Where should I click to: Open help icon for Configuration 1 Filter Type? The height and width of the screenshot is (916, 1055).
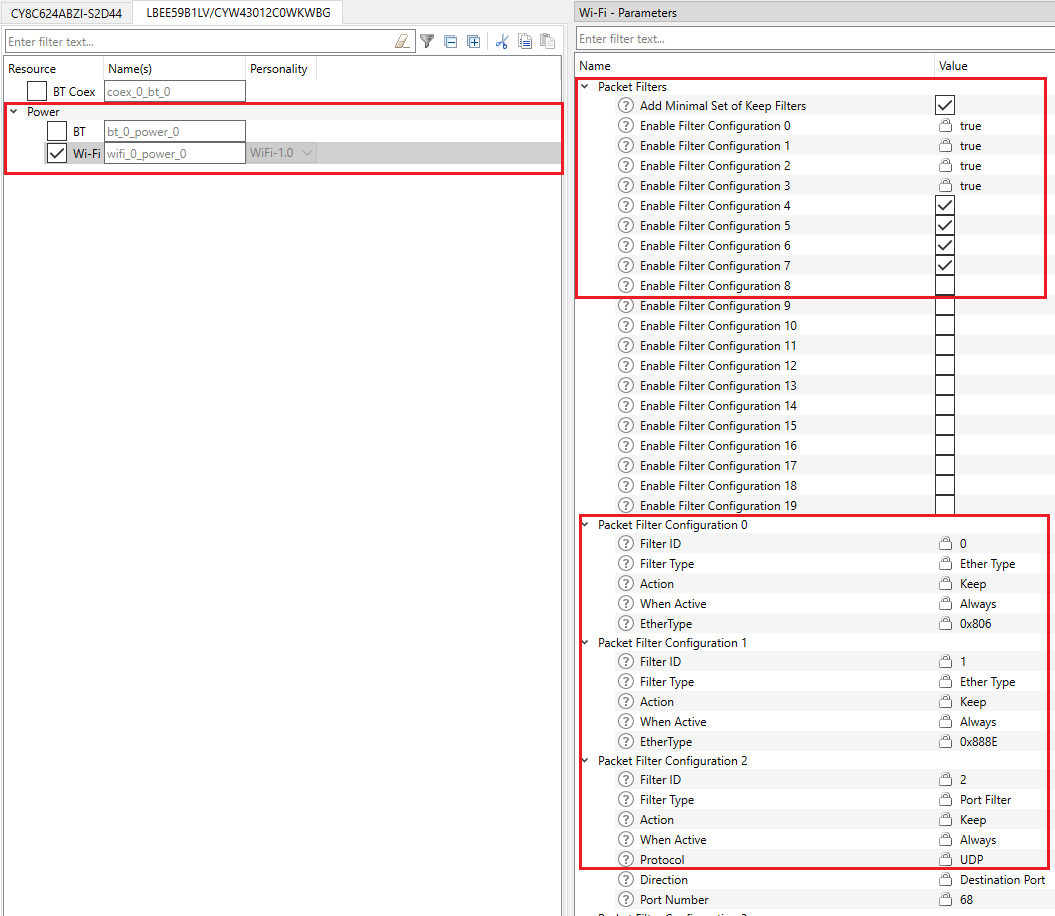[626, 682]
